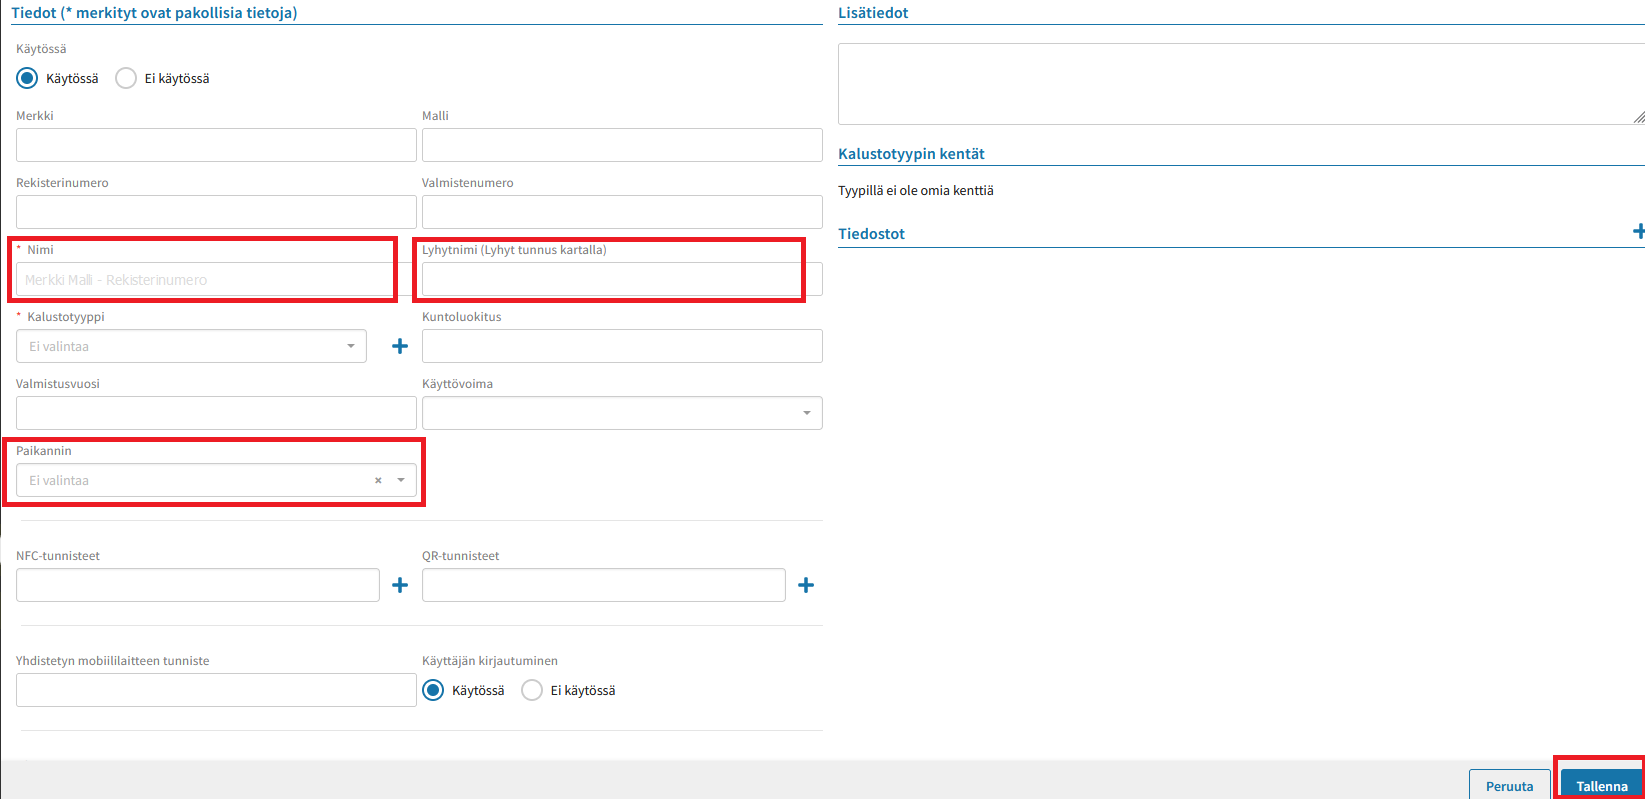Click the Peruuta button
The image size is (1645, 799).
point(1509,785)
